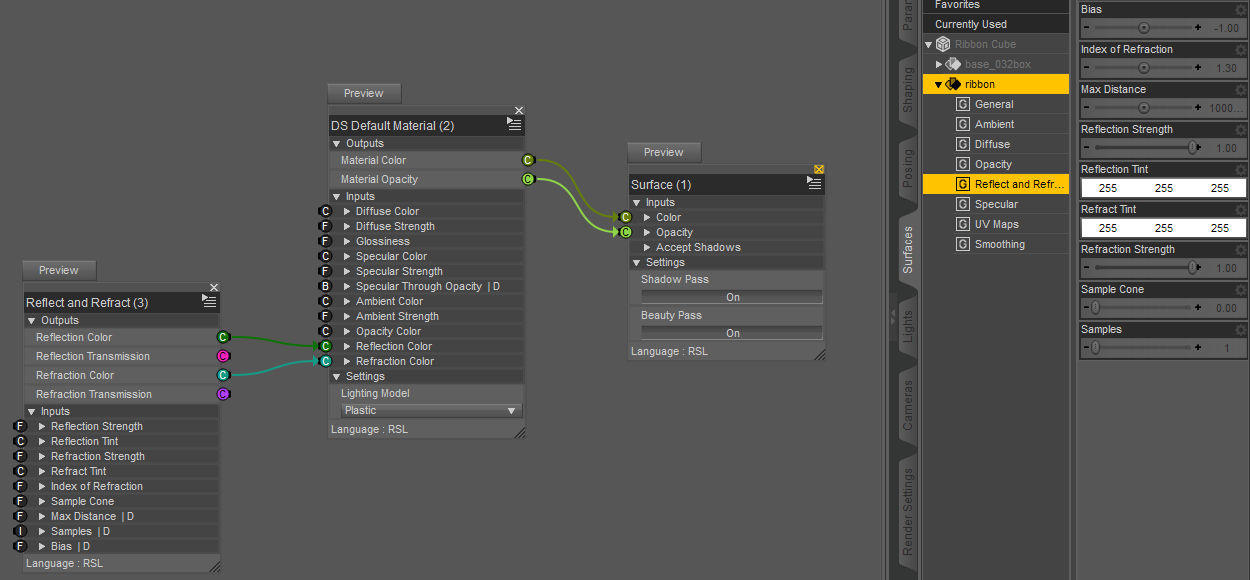Click Refraction Transmission purple output connector
Image resolution: width=1250 pixels, height=580 pixels.
[x=223, y=395]
